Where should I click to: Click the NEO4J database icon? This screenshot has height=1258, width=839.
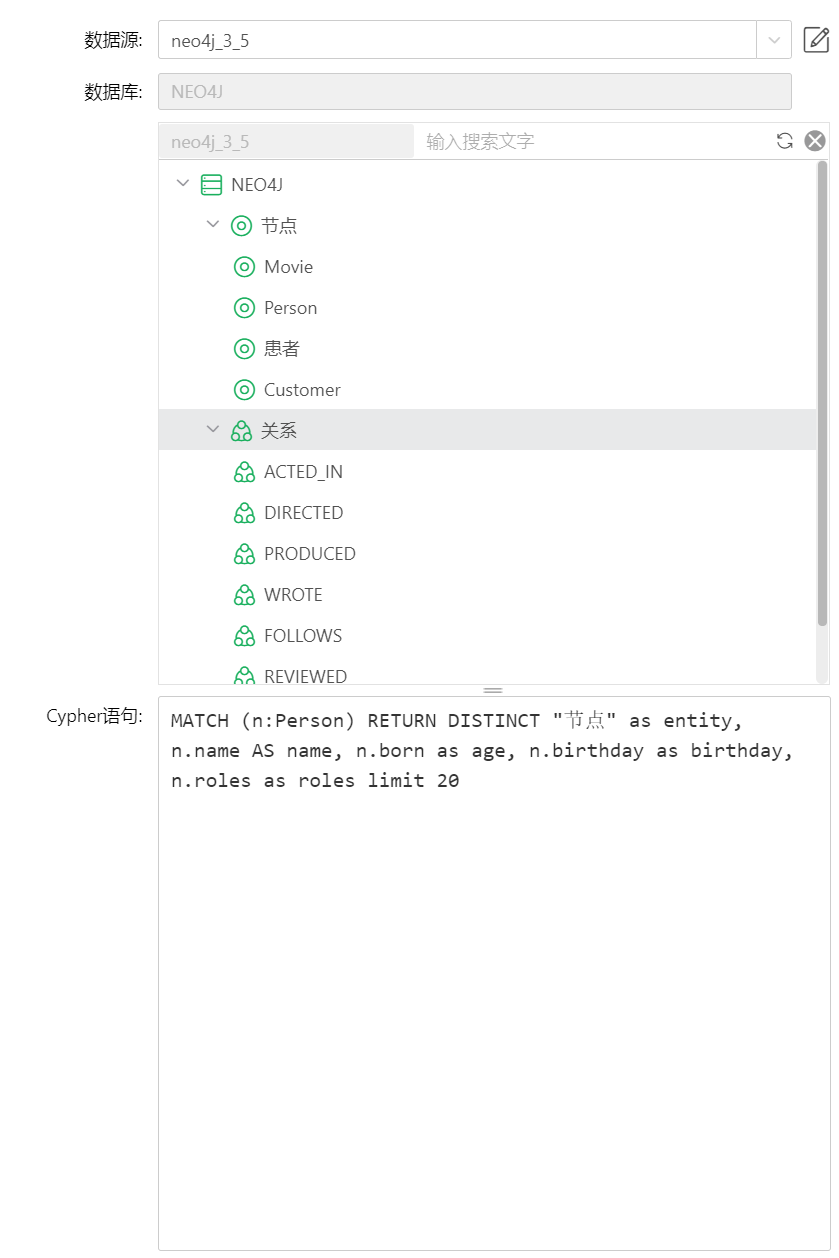[211, 185]
